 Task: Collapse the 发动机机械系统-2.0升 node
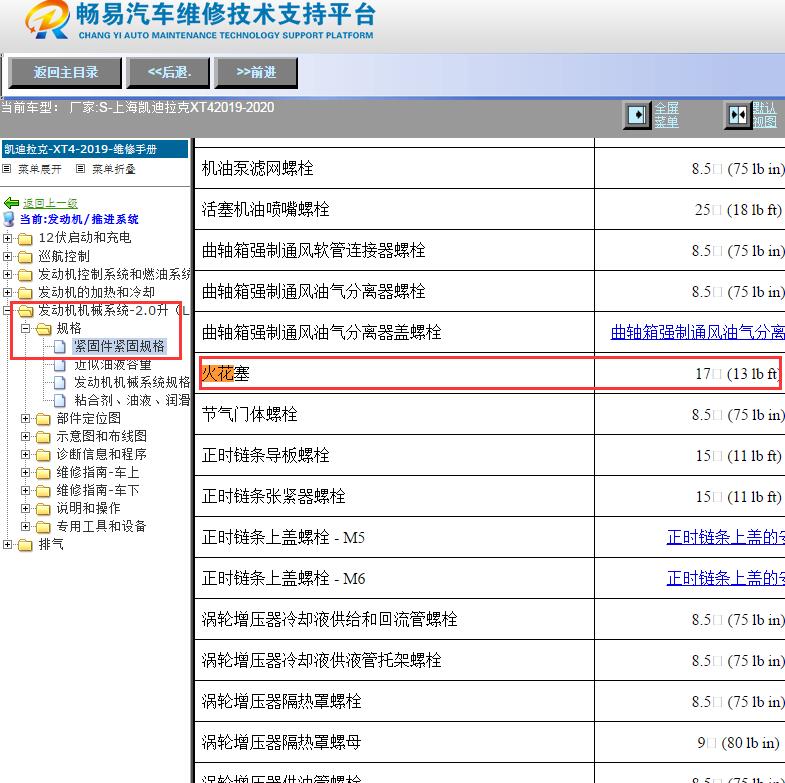[x=7, y=310]
